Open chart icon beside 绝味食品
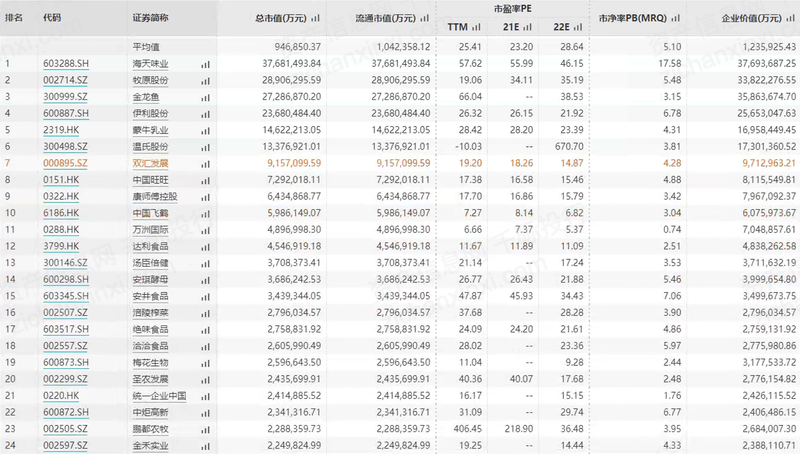Image resolution: width=800 pixels, height=454 pixels. click(x=205, y=330)
